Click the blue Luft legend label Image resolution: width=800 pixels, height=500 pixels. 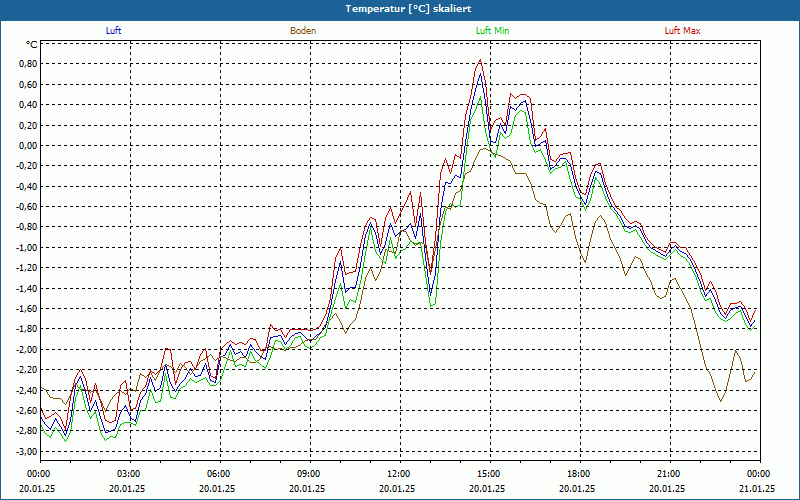113,31
